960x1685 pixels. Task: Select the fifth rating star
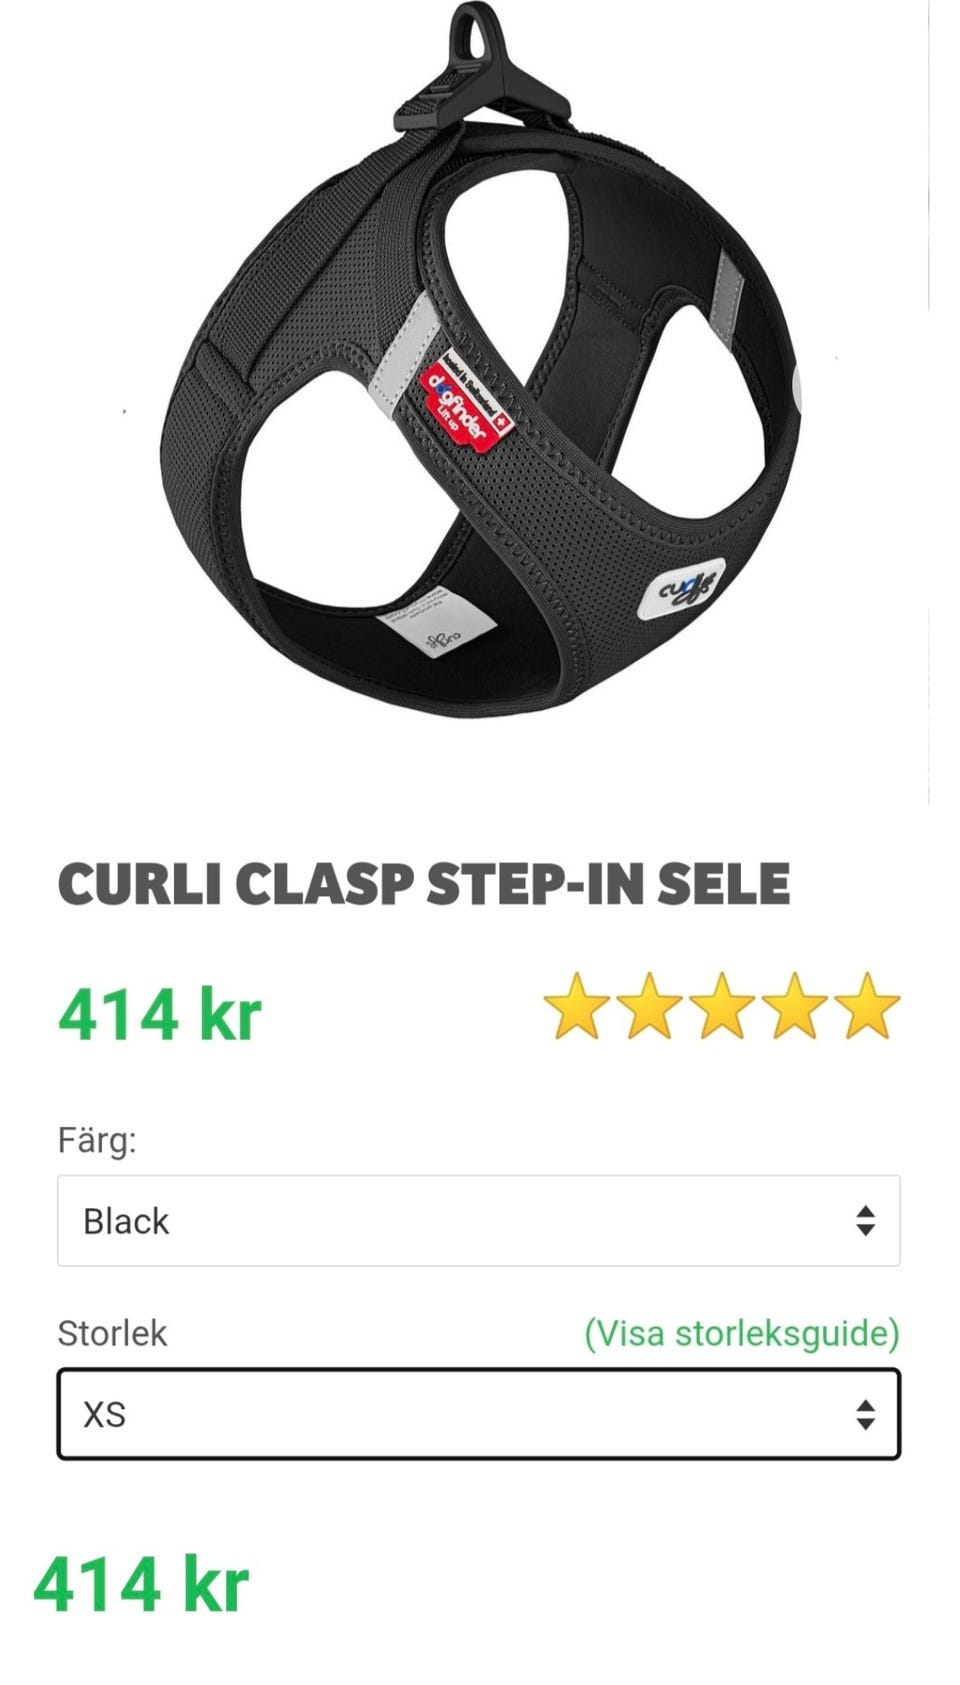[x=867, y=1005]
